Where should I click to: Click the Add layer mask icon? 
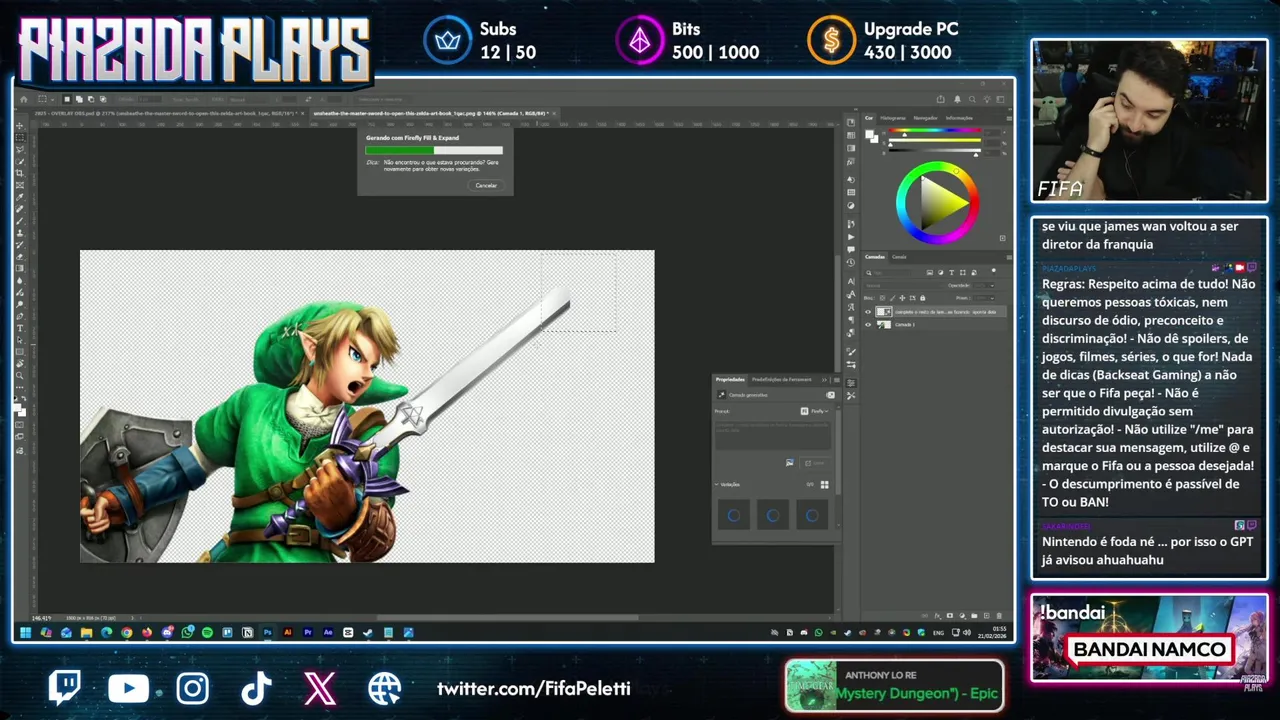[950, 616]
